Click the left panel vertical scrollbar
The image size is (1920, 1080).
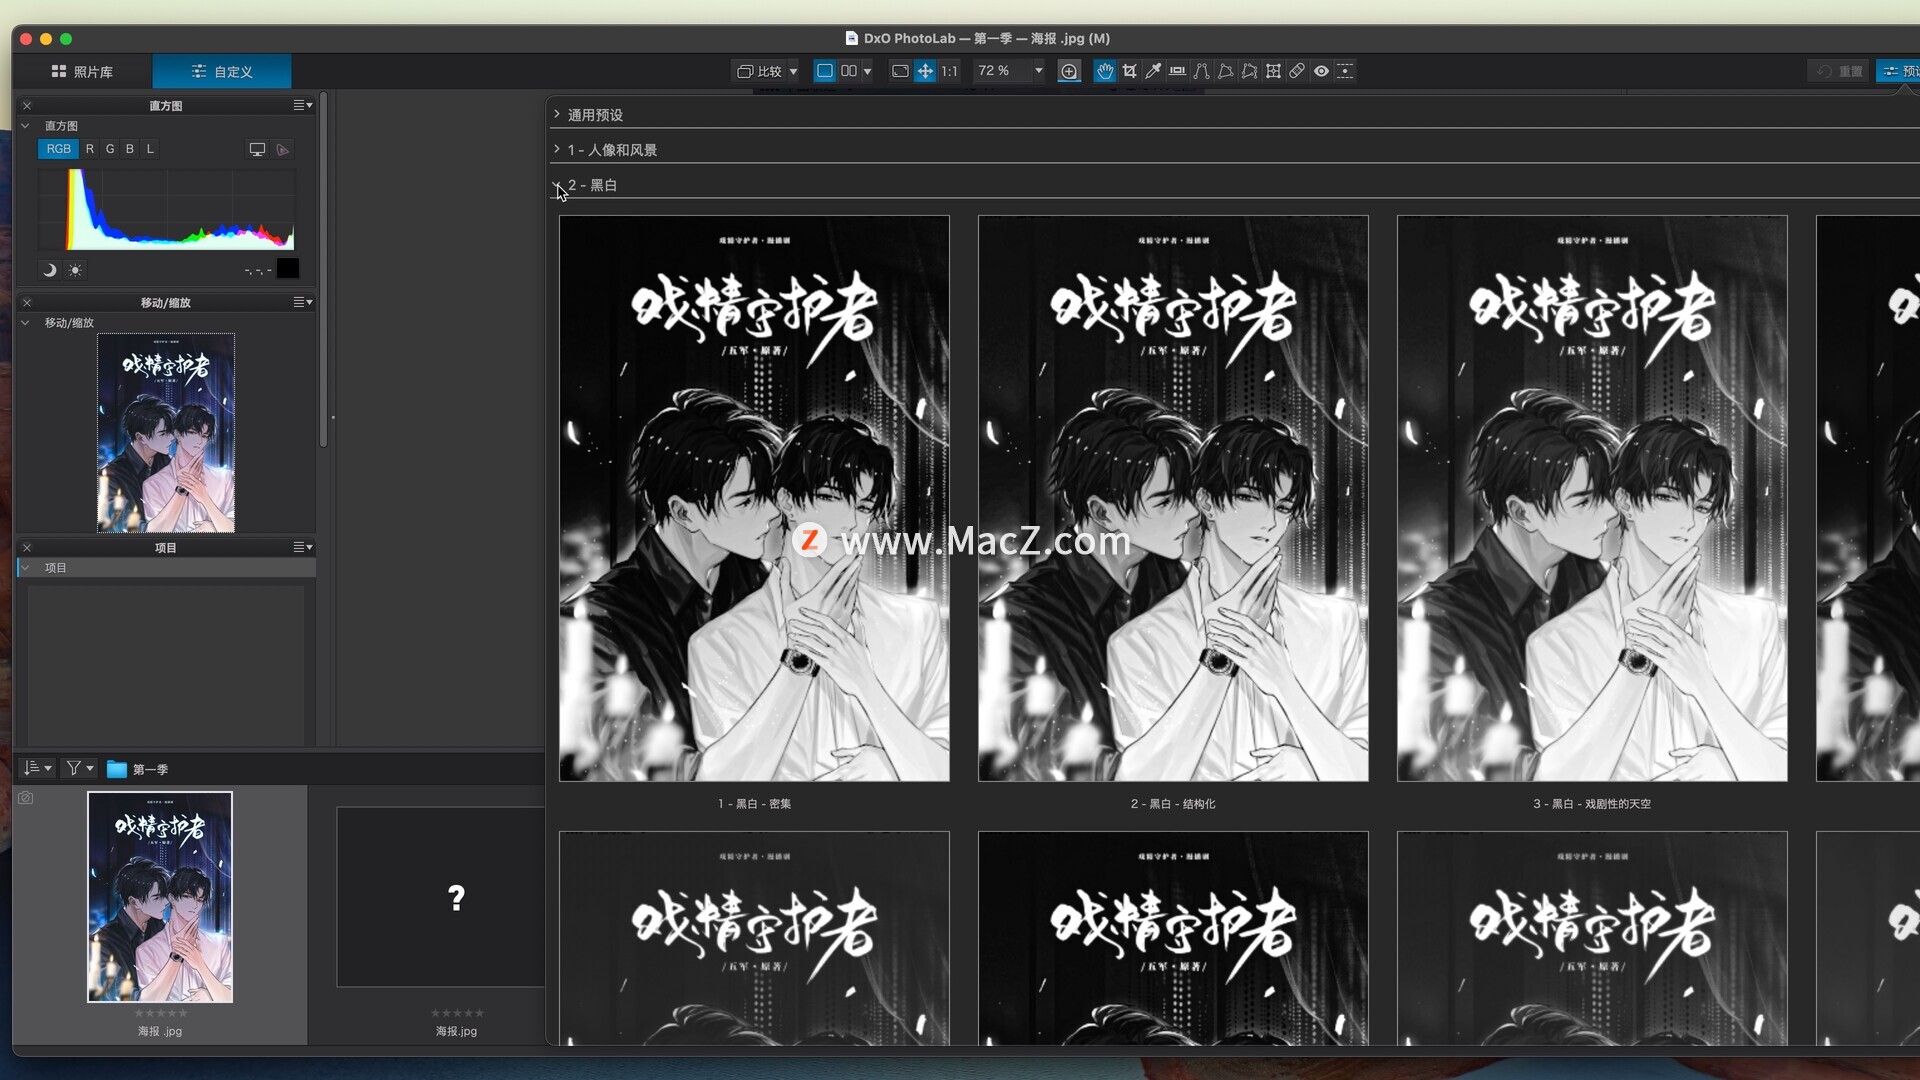tap(323, 270)
